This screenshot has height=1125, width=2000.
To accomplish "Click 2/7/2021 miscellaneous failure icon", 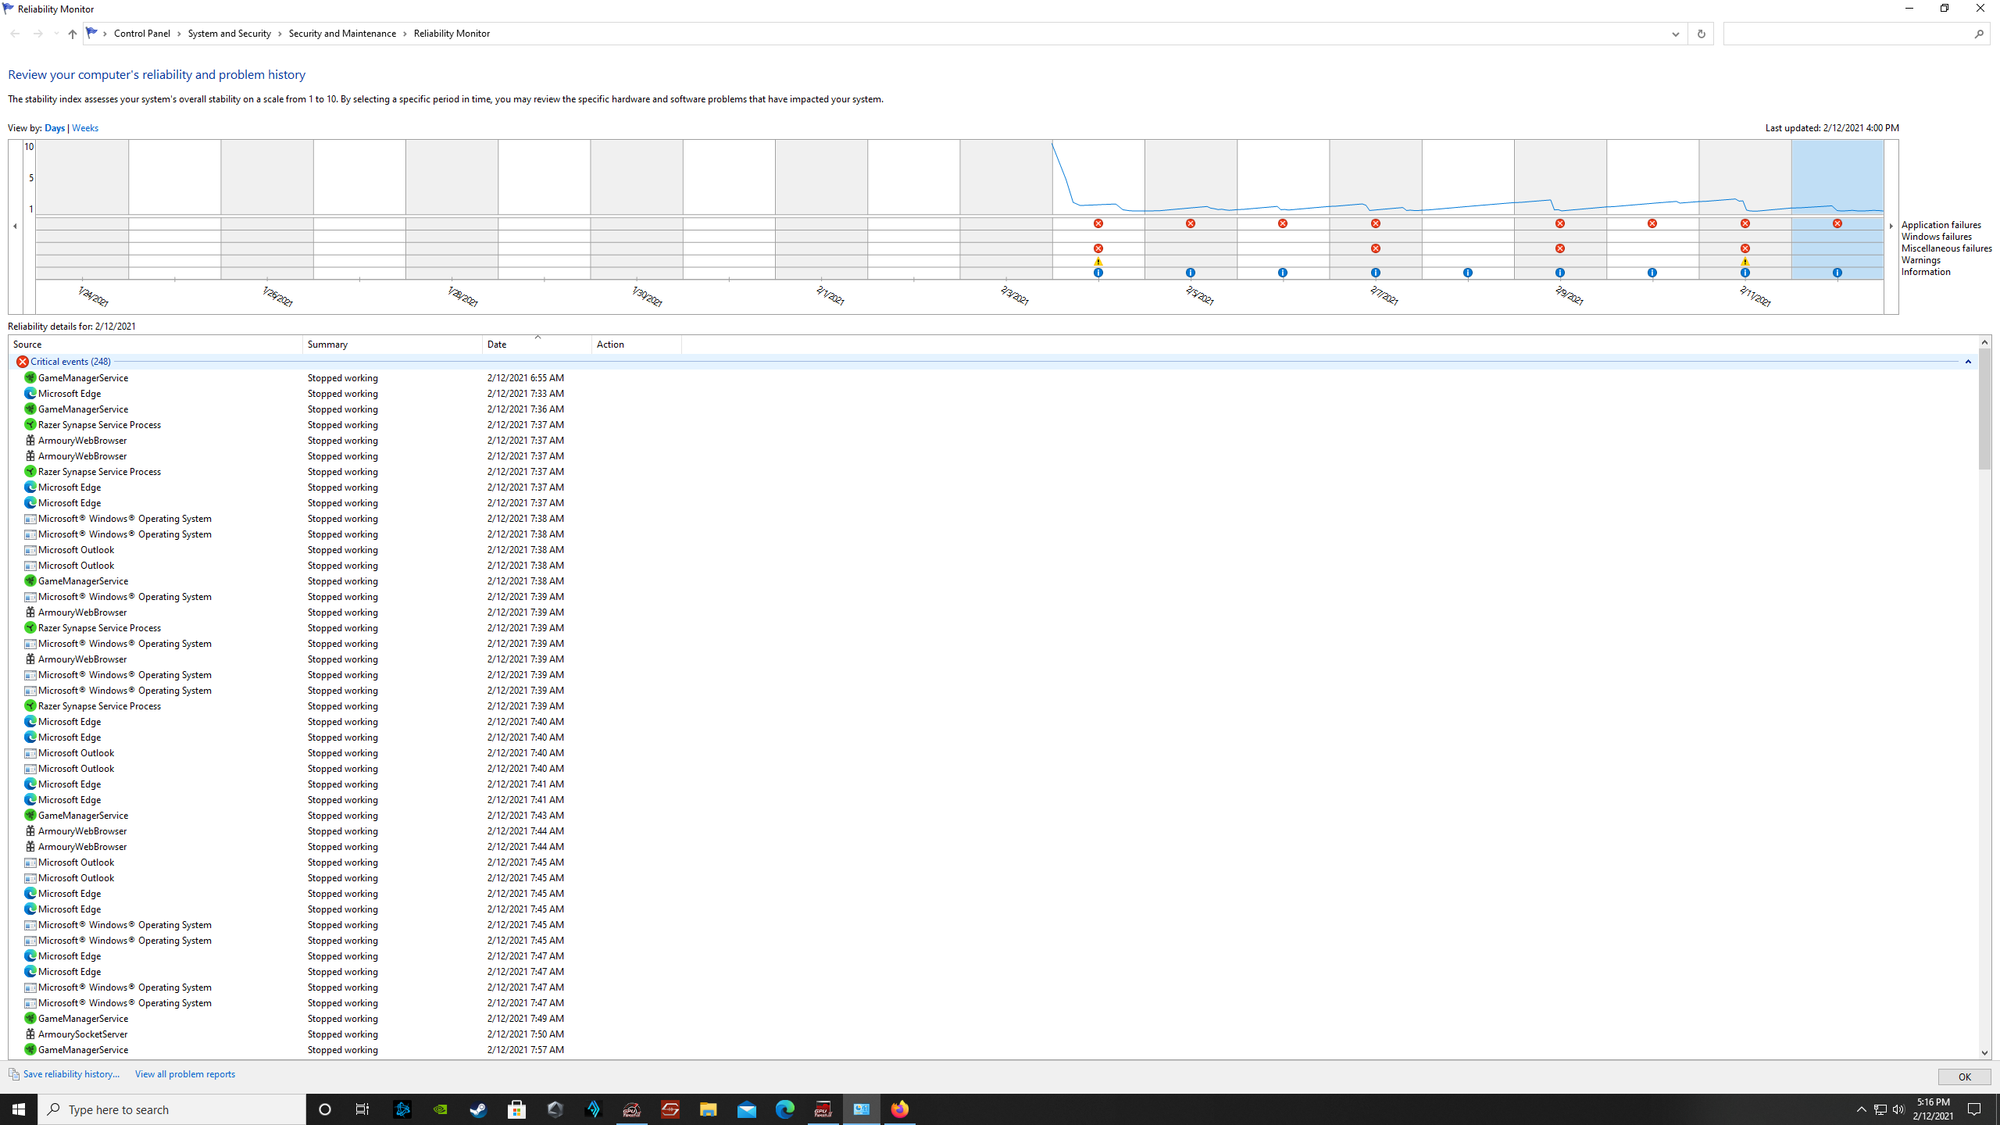I will (x=1376, y=249).
